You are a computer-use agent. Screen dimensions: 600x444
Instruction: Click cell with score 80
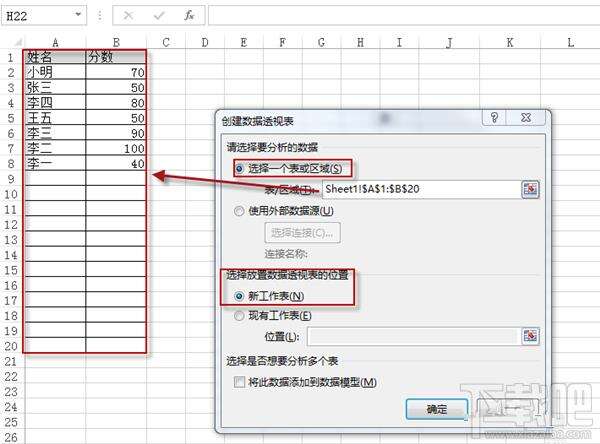116,103
